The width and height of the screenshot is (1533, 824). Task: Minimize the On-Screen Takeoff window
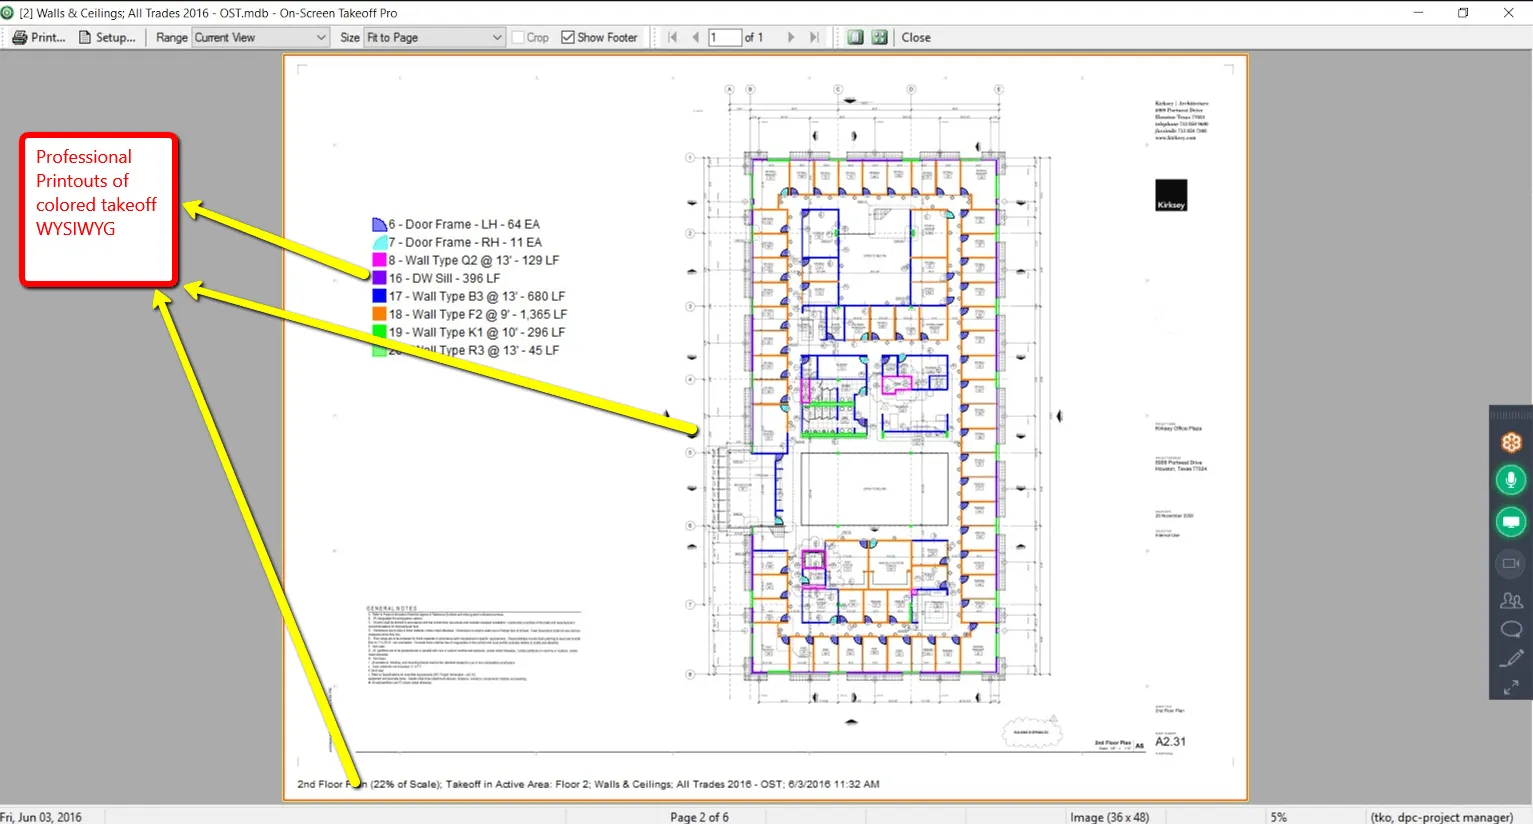(x=1418, y=13)
